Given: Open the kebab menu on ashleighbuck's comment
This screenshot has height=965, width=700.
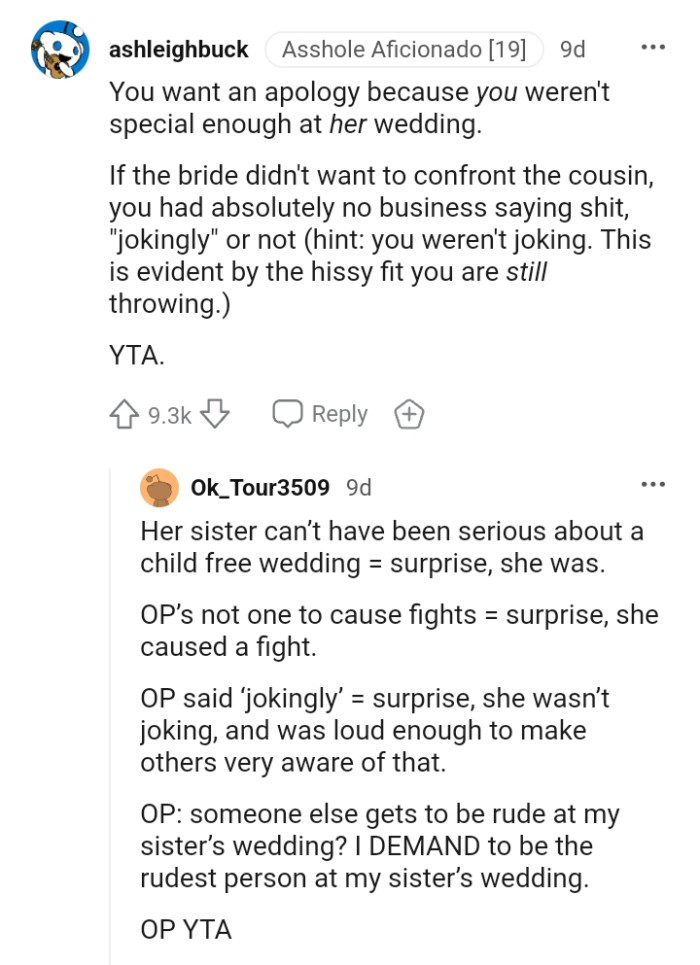Looking at the screenshot, I should point(654,46).
